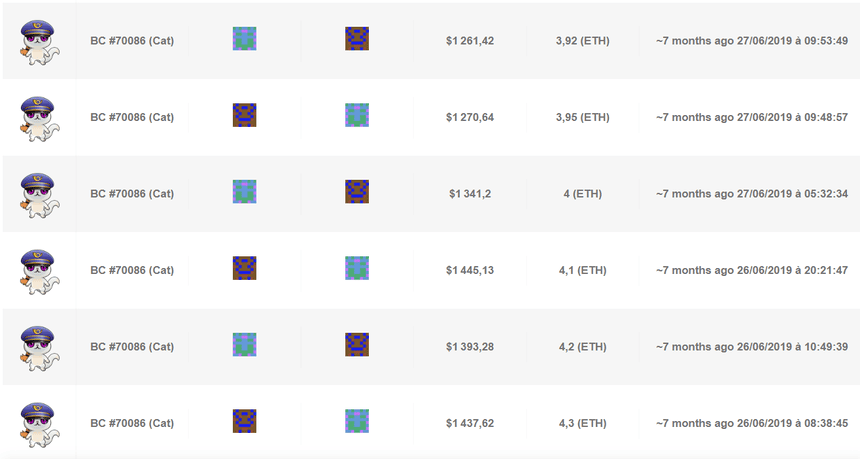860x459 pixels.
Task: Open the BC #70086 (Cat) link on the 09:53:49 row
Action: (x=132, y=41)
